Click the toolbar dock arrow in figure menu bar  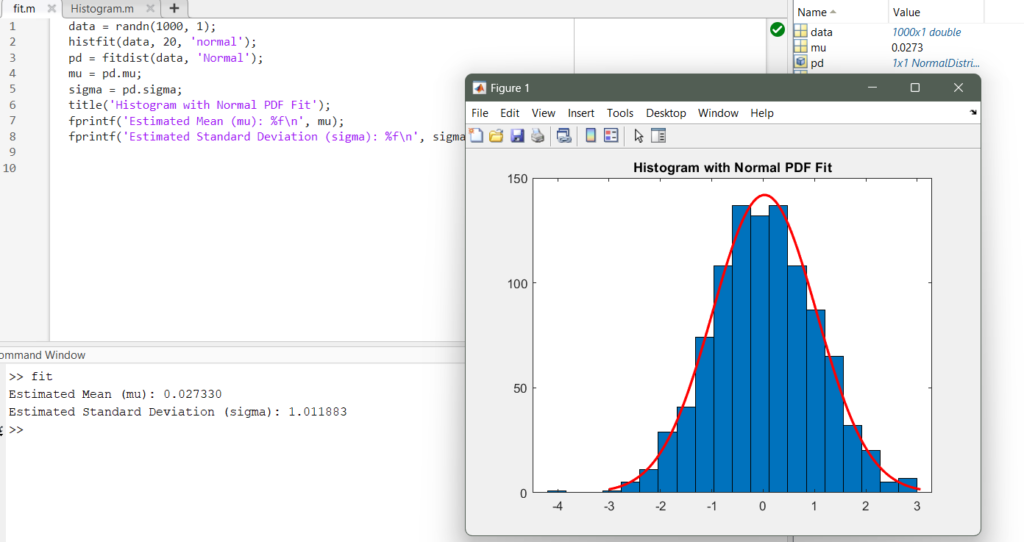pyautogui.click(x=974, y=113)
